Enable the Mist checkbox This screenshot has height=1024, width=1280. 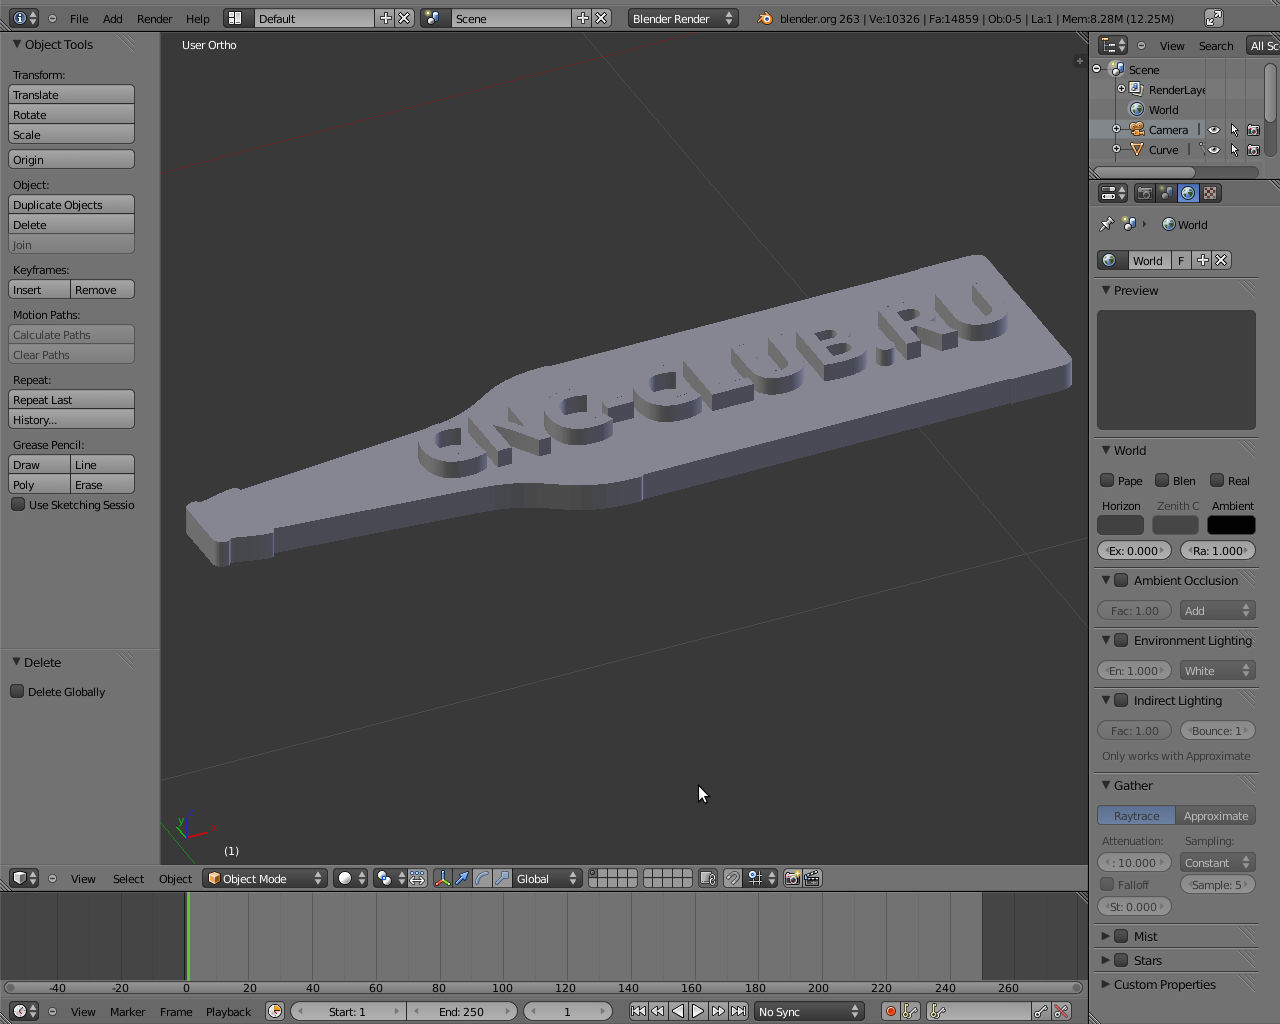pyautogui.click(x=1121, y=936)
